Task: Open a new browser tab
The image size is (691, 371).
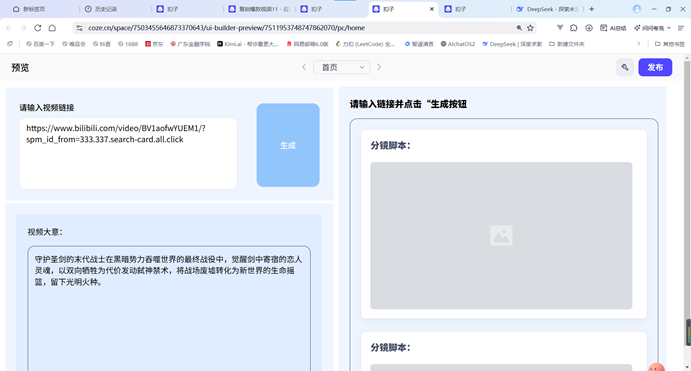Action: click(x=591, y=9)
